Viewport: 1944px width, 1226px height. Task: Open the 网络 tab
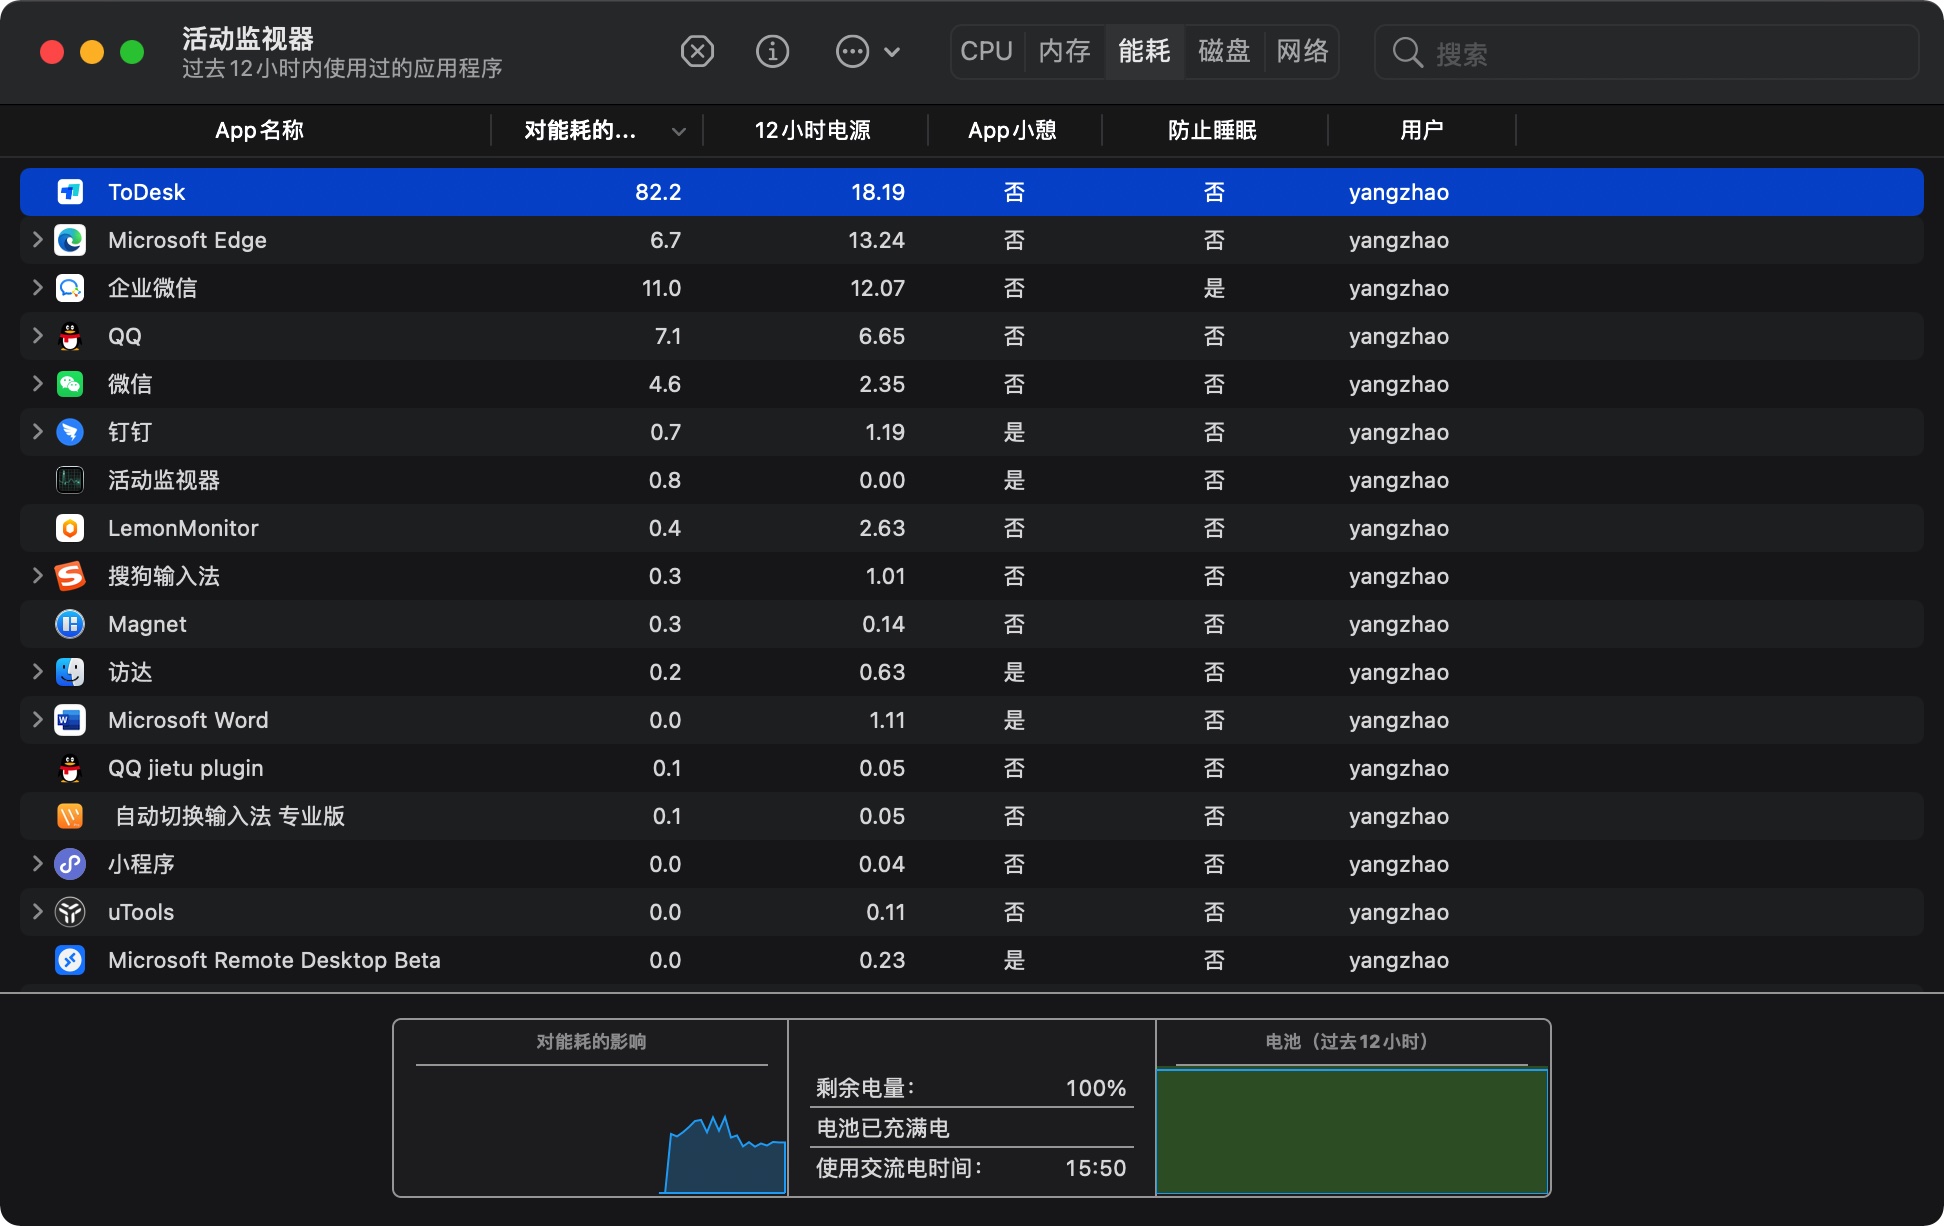pos(1302,51)
